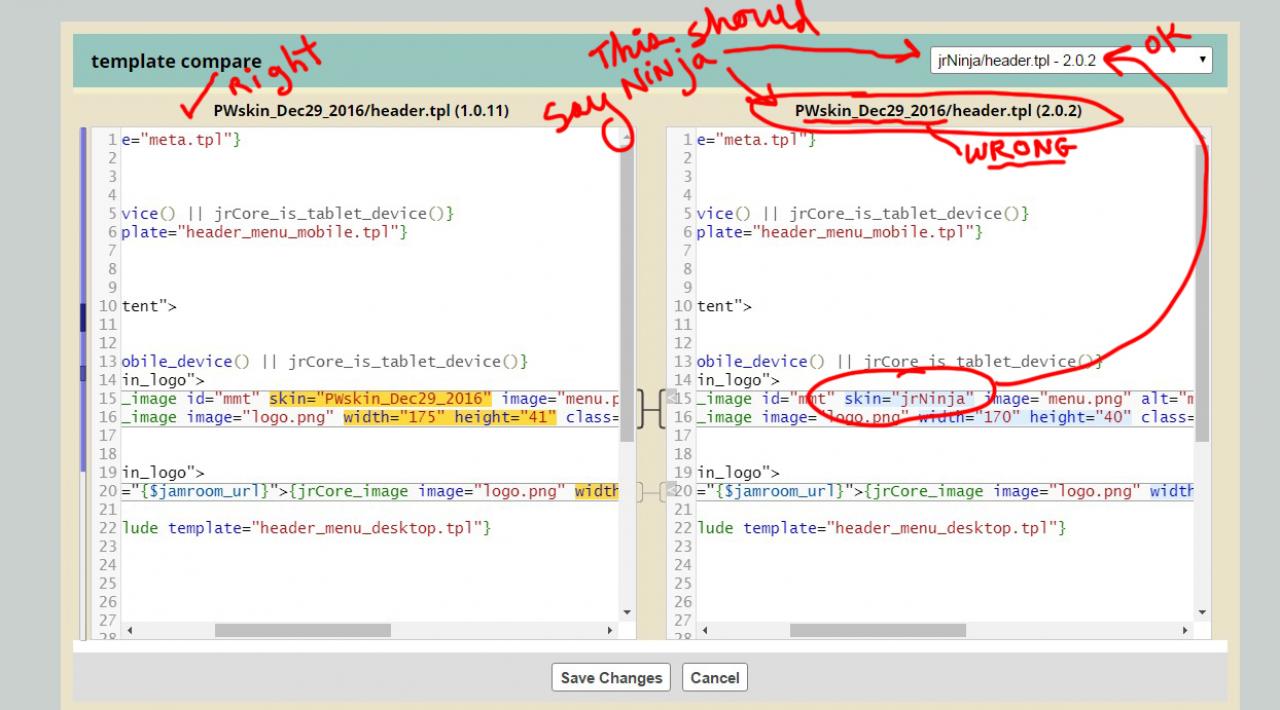Image resolution: width=1280 pixels, height=710 pixels.
Task: Click line number 10 in the right pane gutter
Action: pos(684,306)
